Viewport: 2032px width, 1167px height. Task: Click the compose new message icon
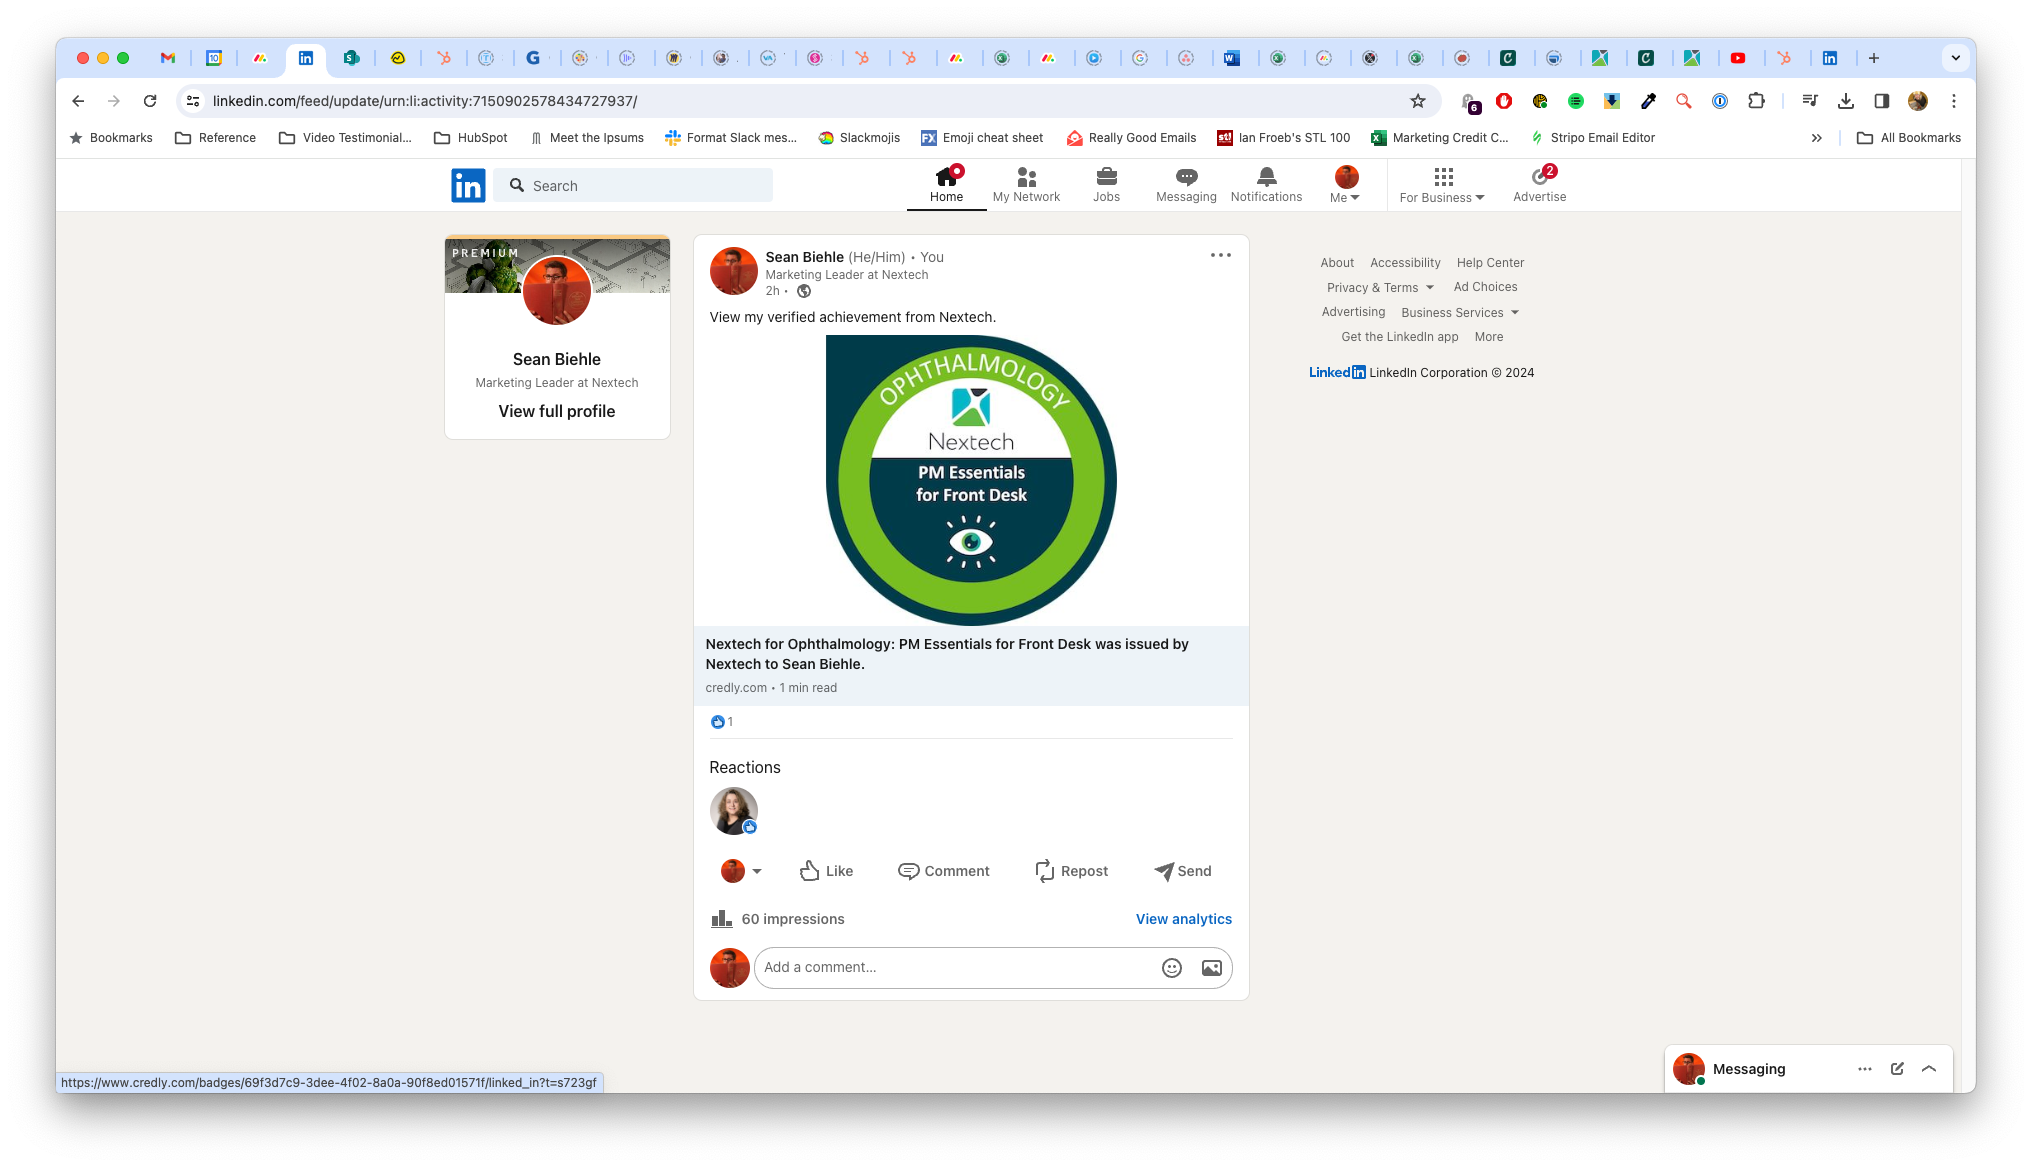(1897, 1069)
